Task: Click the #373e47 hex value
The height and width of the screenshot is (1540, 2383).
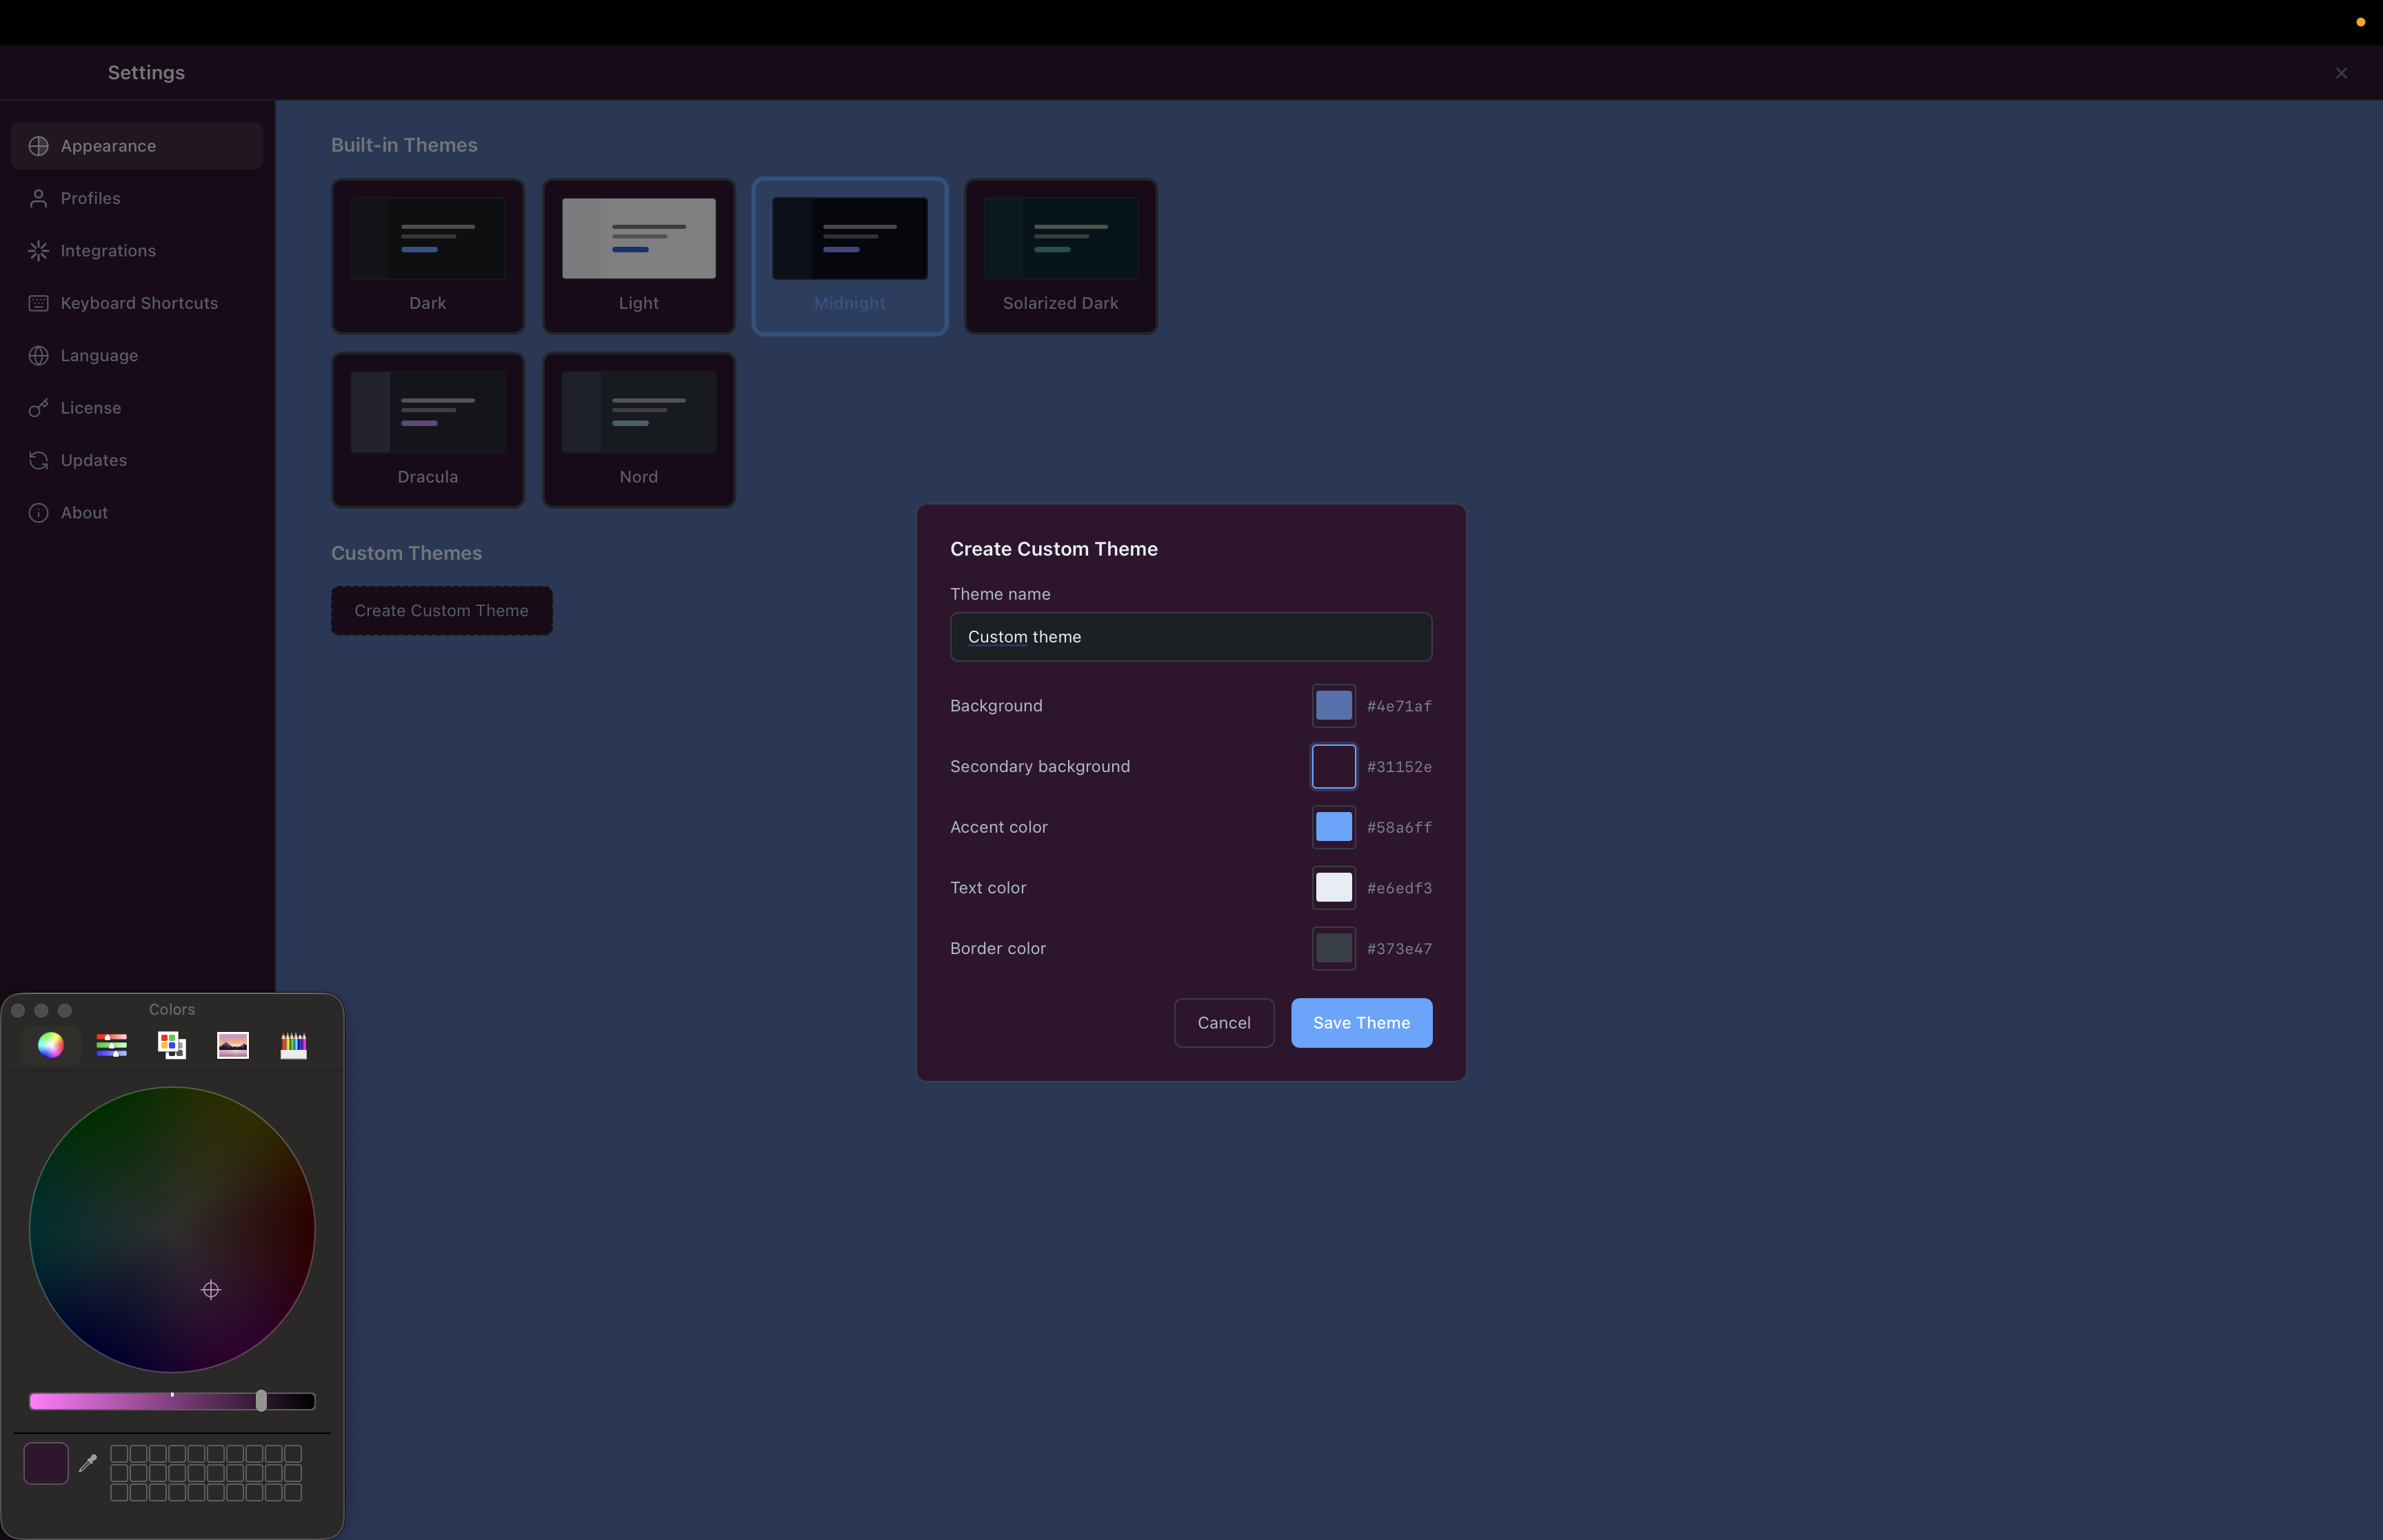Action: [1399, 948]
